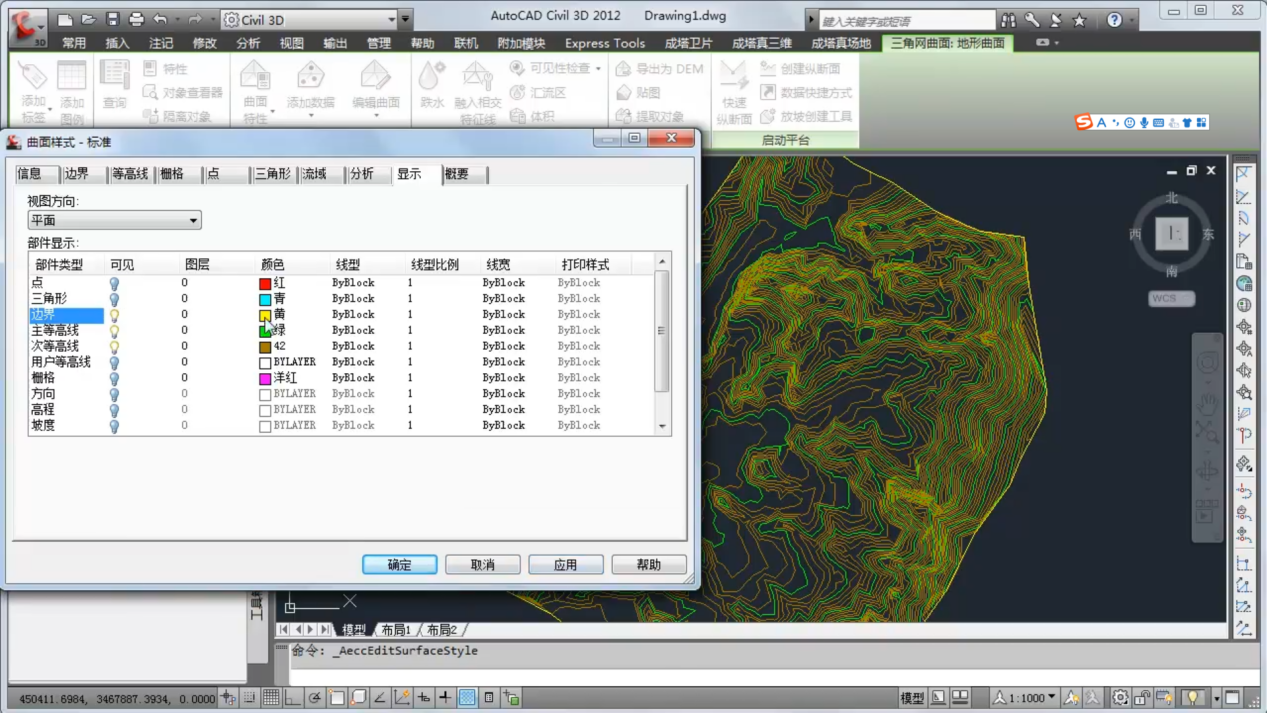
Task: Click the 模型 button in status bar
Action: pyautogui.click(x=912, y=698)
